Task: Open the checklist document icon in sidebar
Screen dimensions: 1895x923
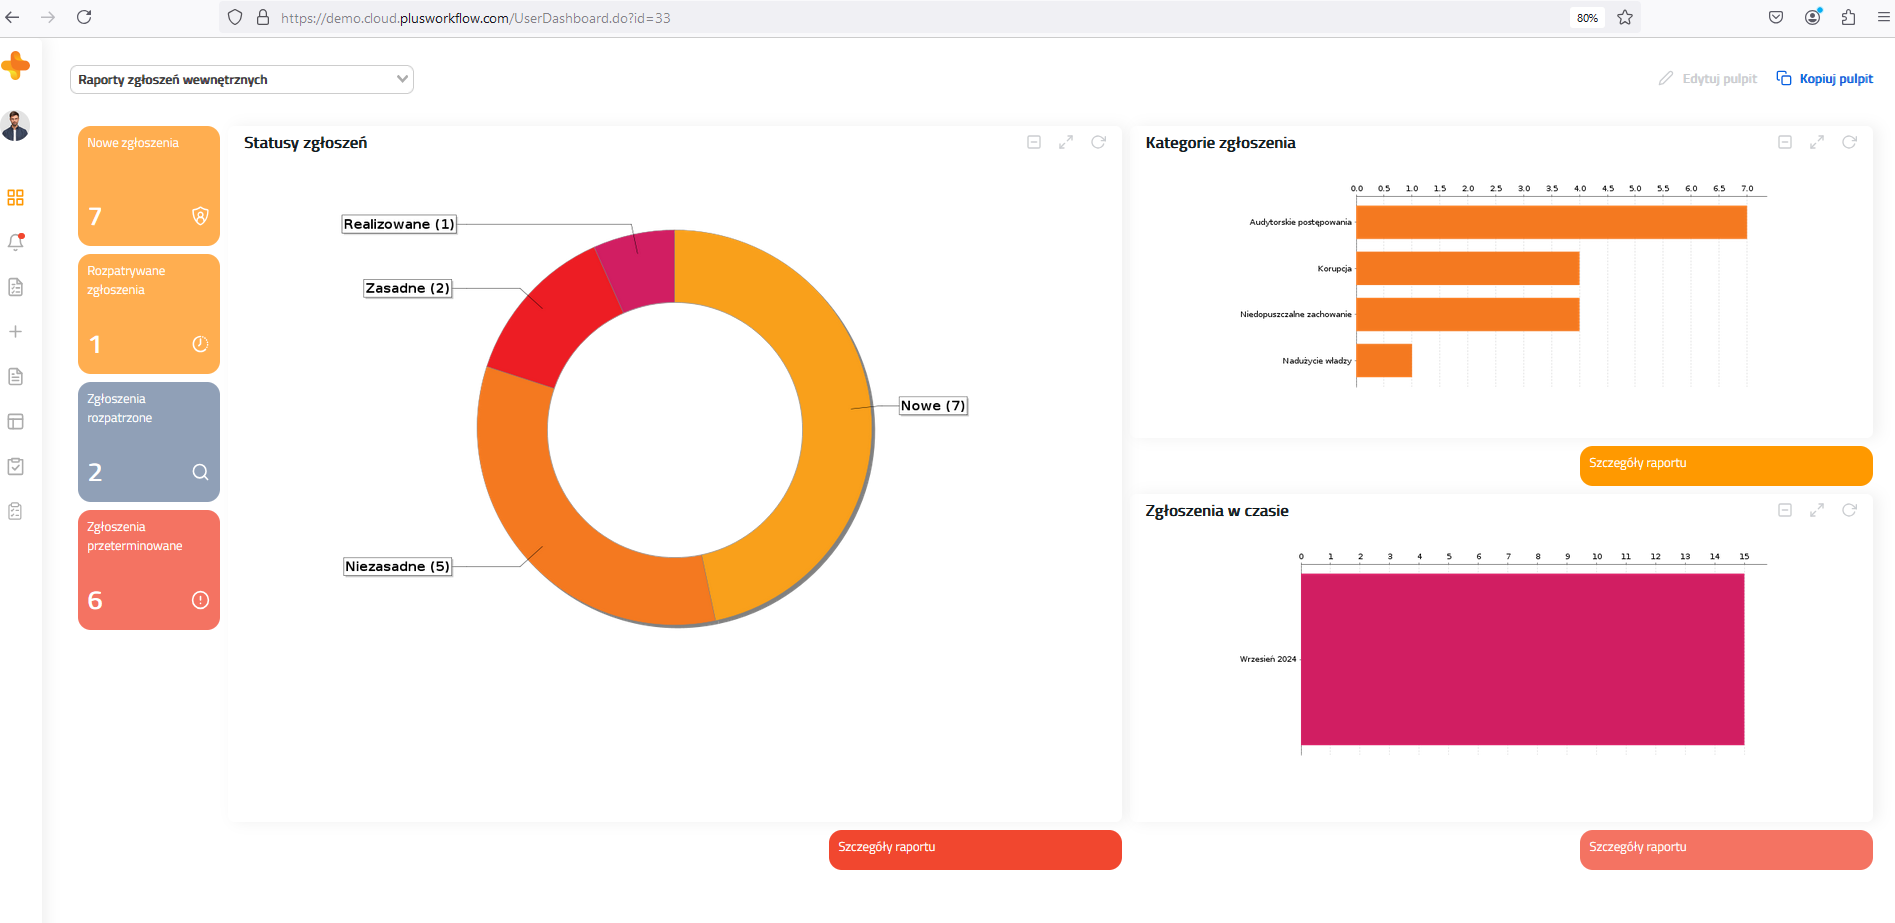Action: [15, 287]
